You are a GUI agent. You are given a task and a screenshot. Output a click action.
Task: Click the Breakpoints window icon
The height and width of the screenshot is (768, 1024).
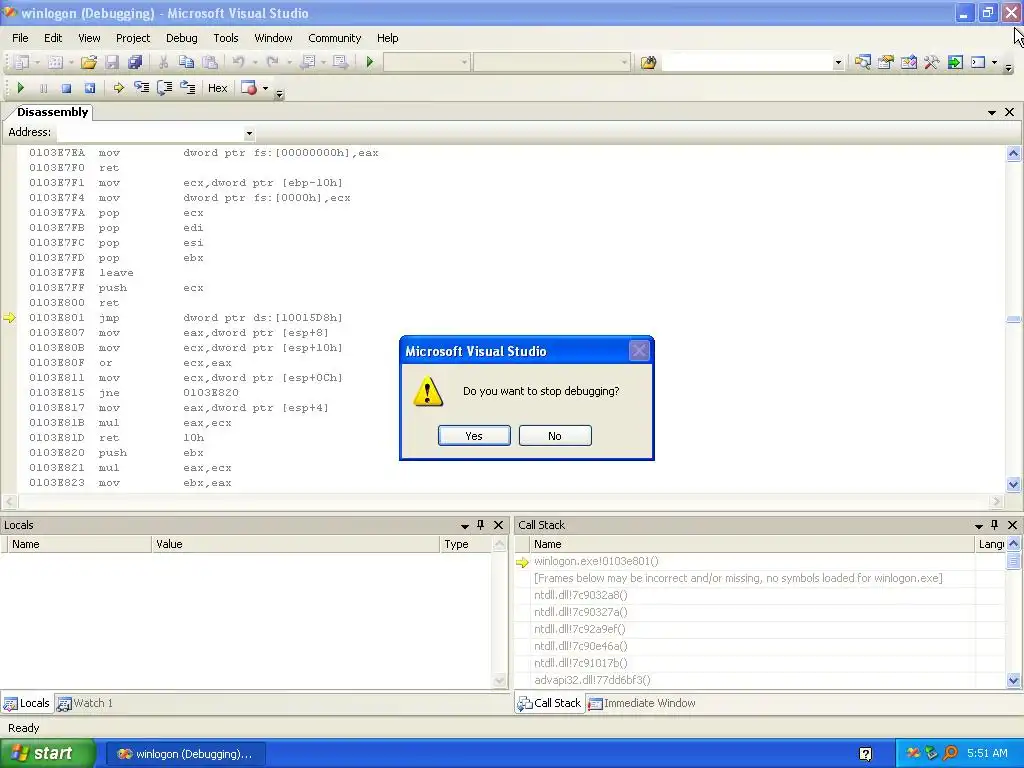tap(249, 88)
